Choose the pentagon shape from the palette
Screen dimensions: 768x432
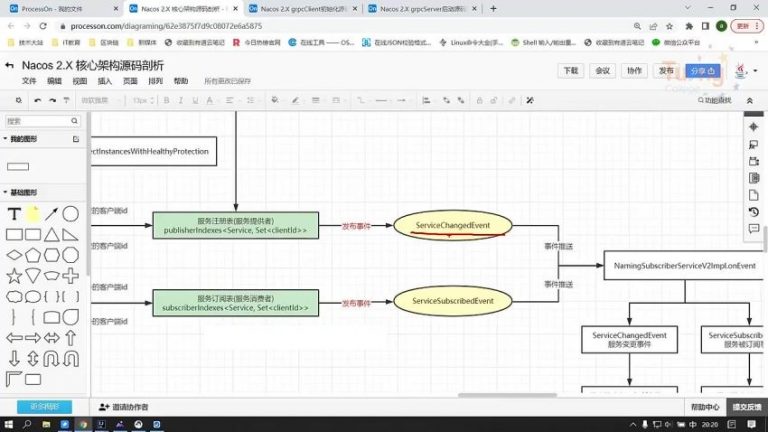33,255
